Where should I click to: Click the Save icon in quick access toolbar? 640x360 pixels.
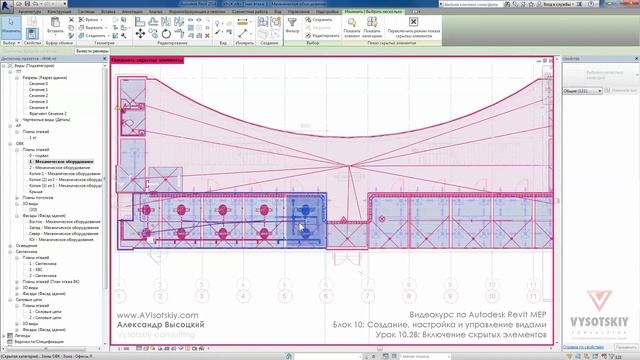click(x=27, y=4)
